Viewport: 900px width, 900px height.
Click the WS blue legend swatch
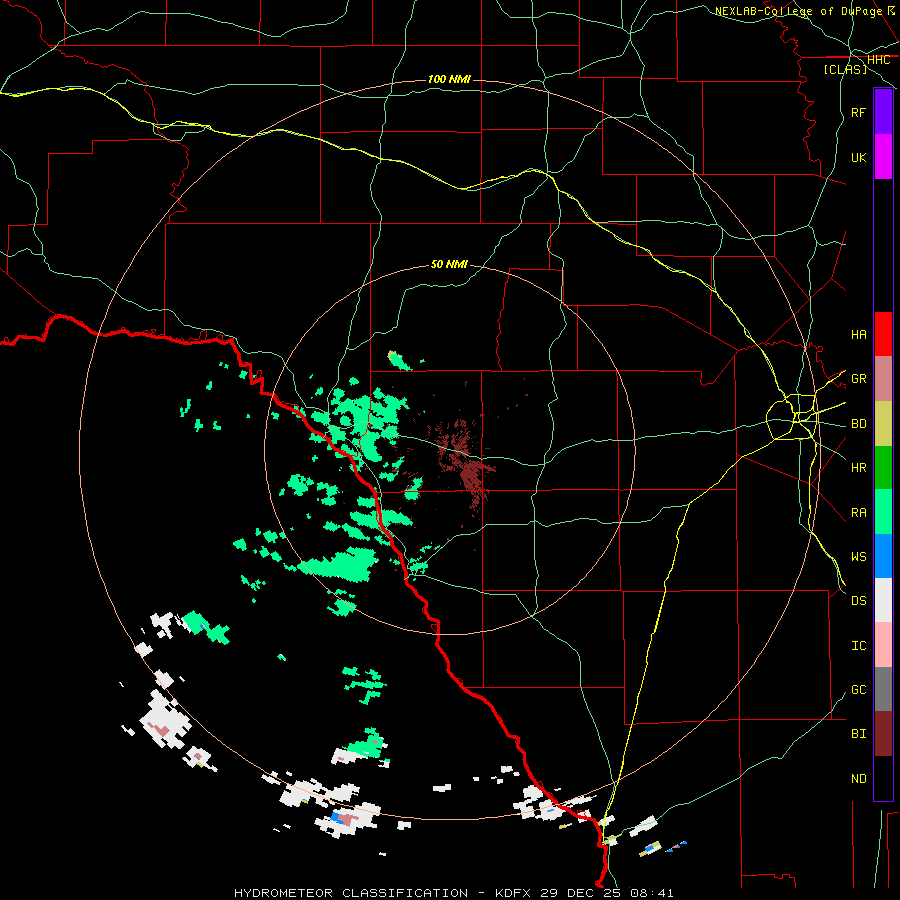pos(883,556)
